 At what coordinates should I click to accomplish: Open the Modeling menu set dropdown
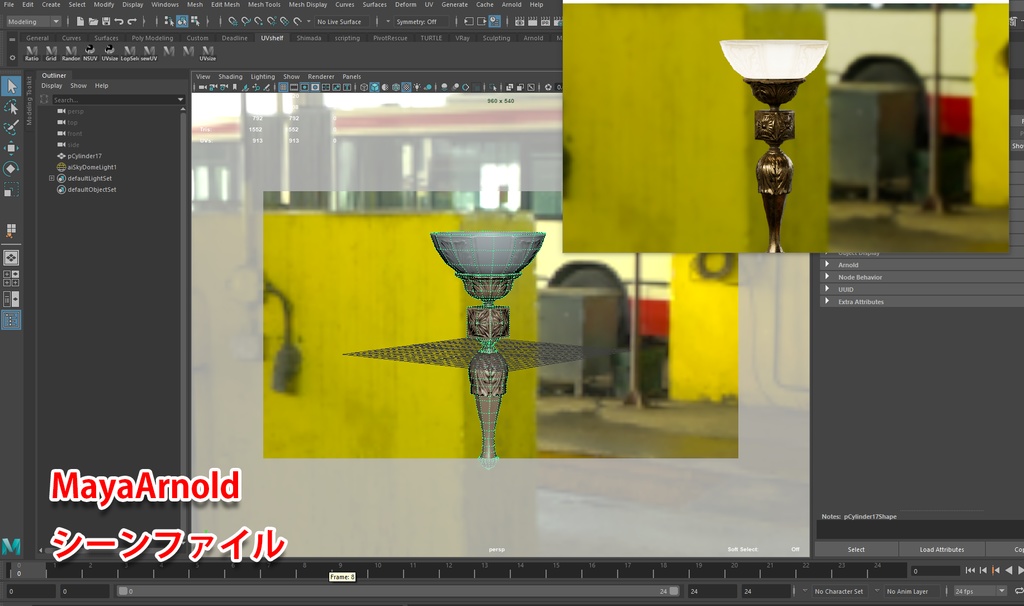tap(33, 22)
